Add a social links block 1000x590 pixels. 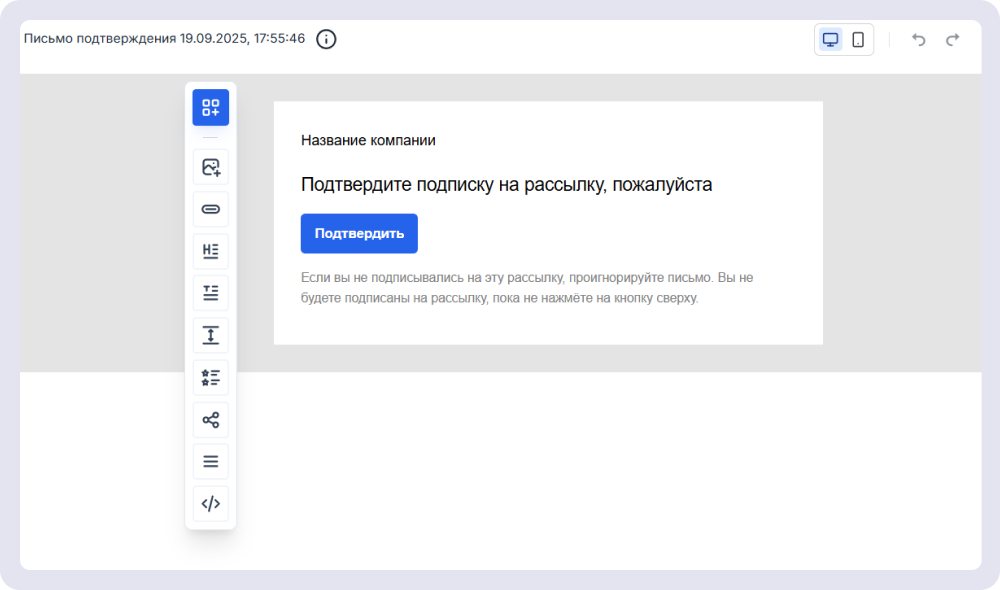[x=210, y=419]
